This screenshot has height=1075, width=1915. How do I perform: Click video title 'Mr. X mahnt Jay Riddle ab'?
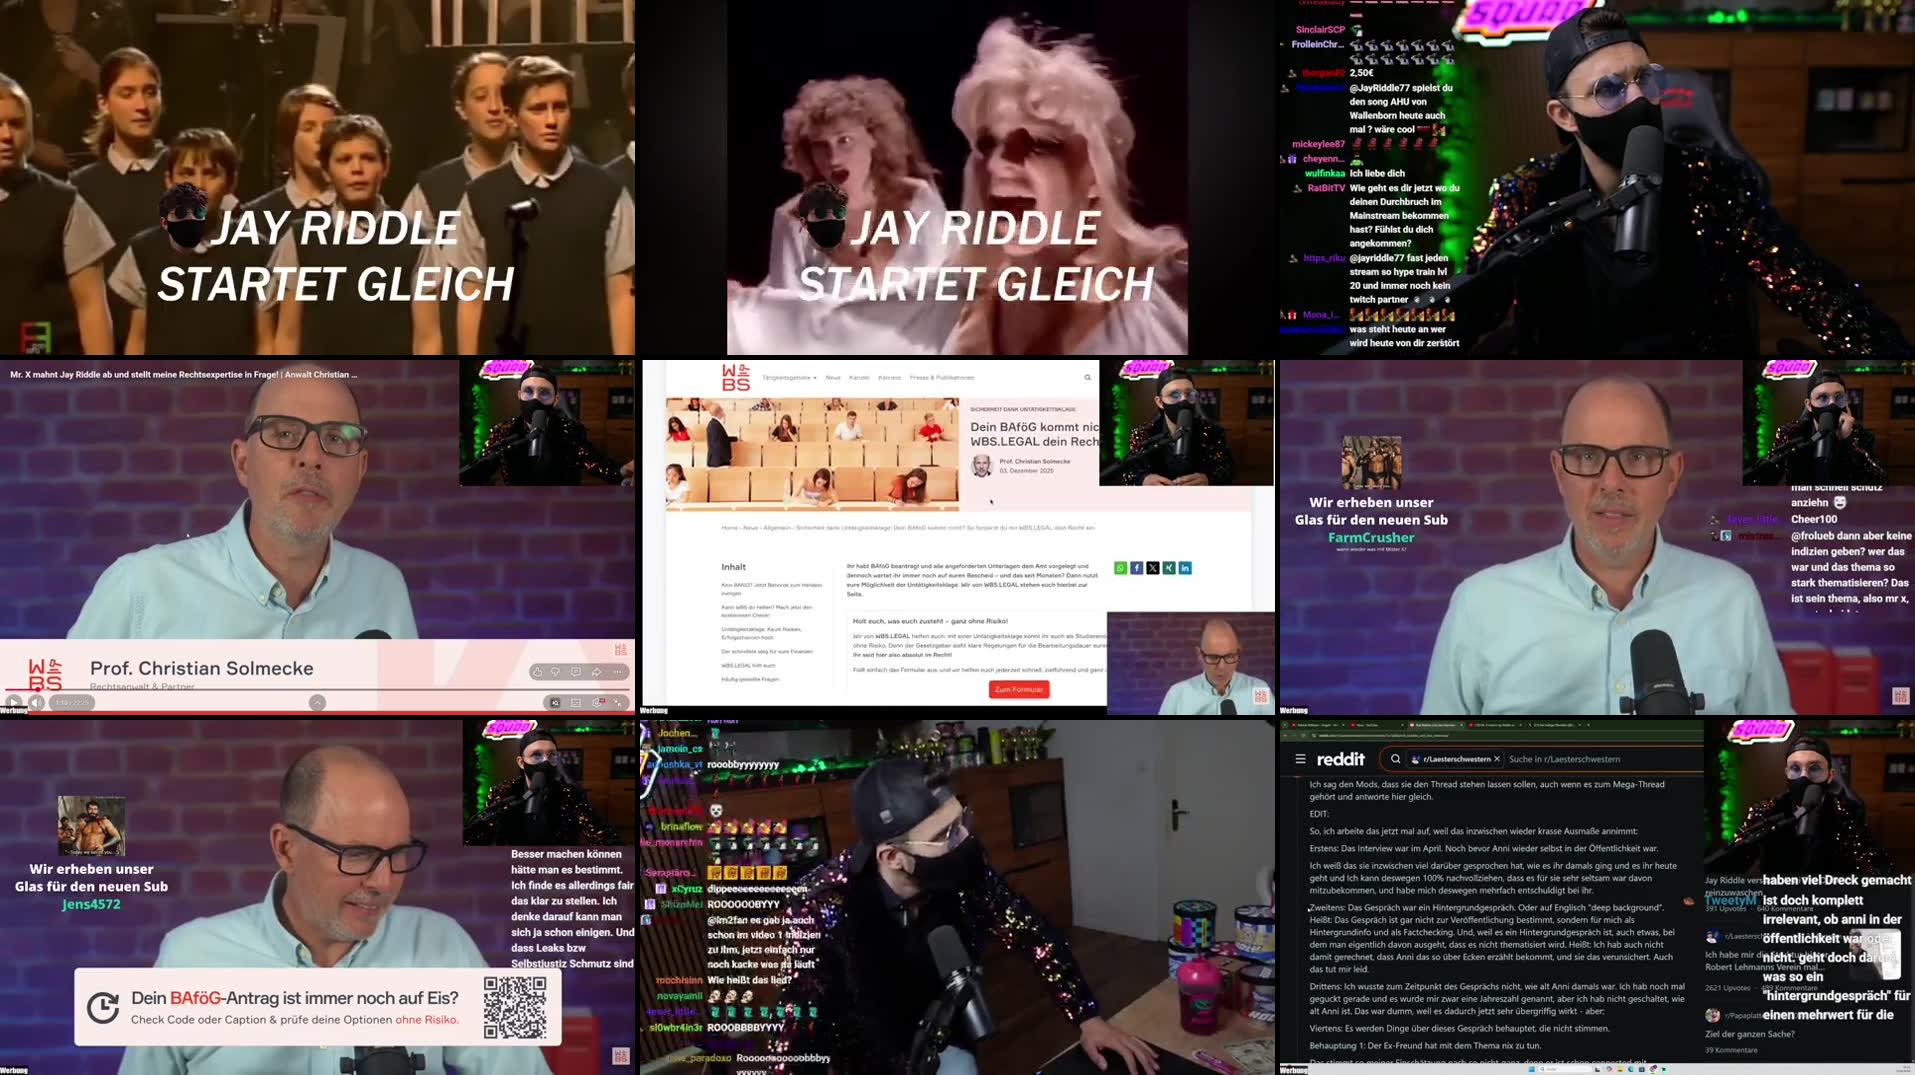click(x=183, y=375)
